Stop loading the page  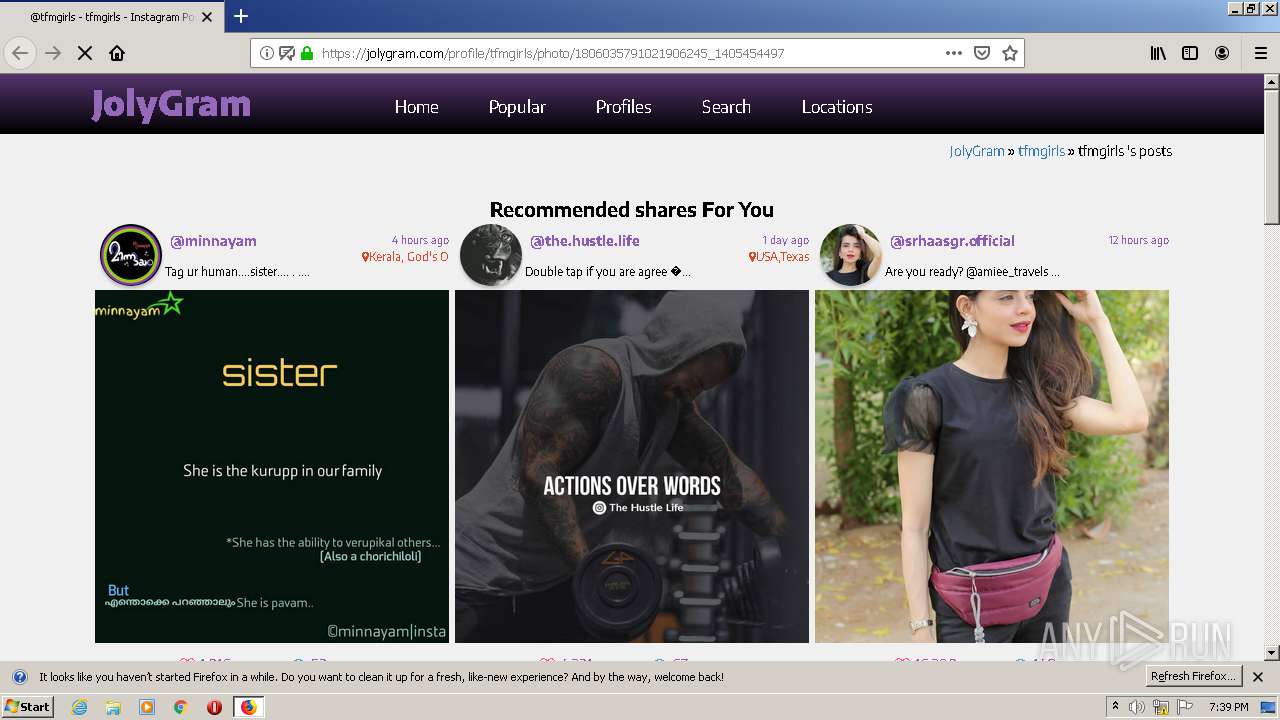85,53
